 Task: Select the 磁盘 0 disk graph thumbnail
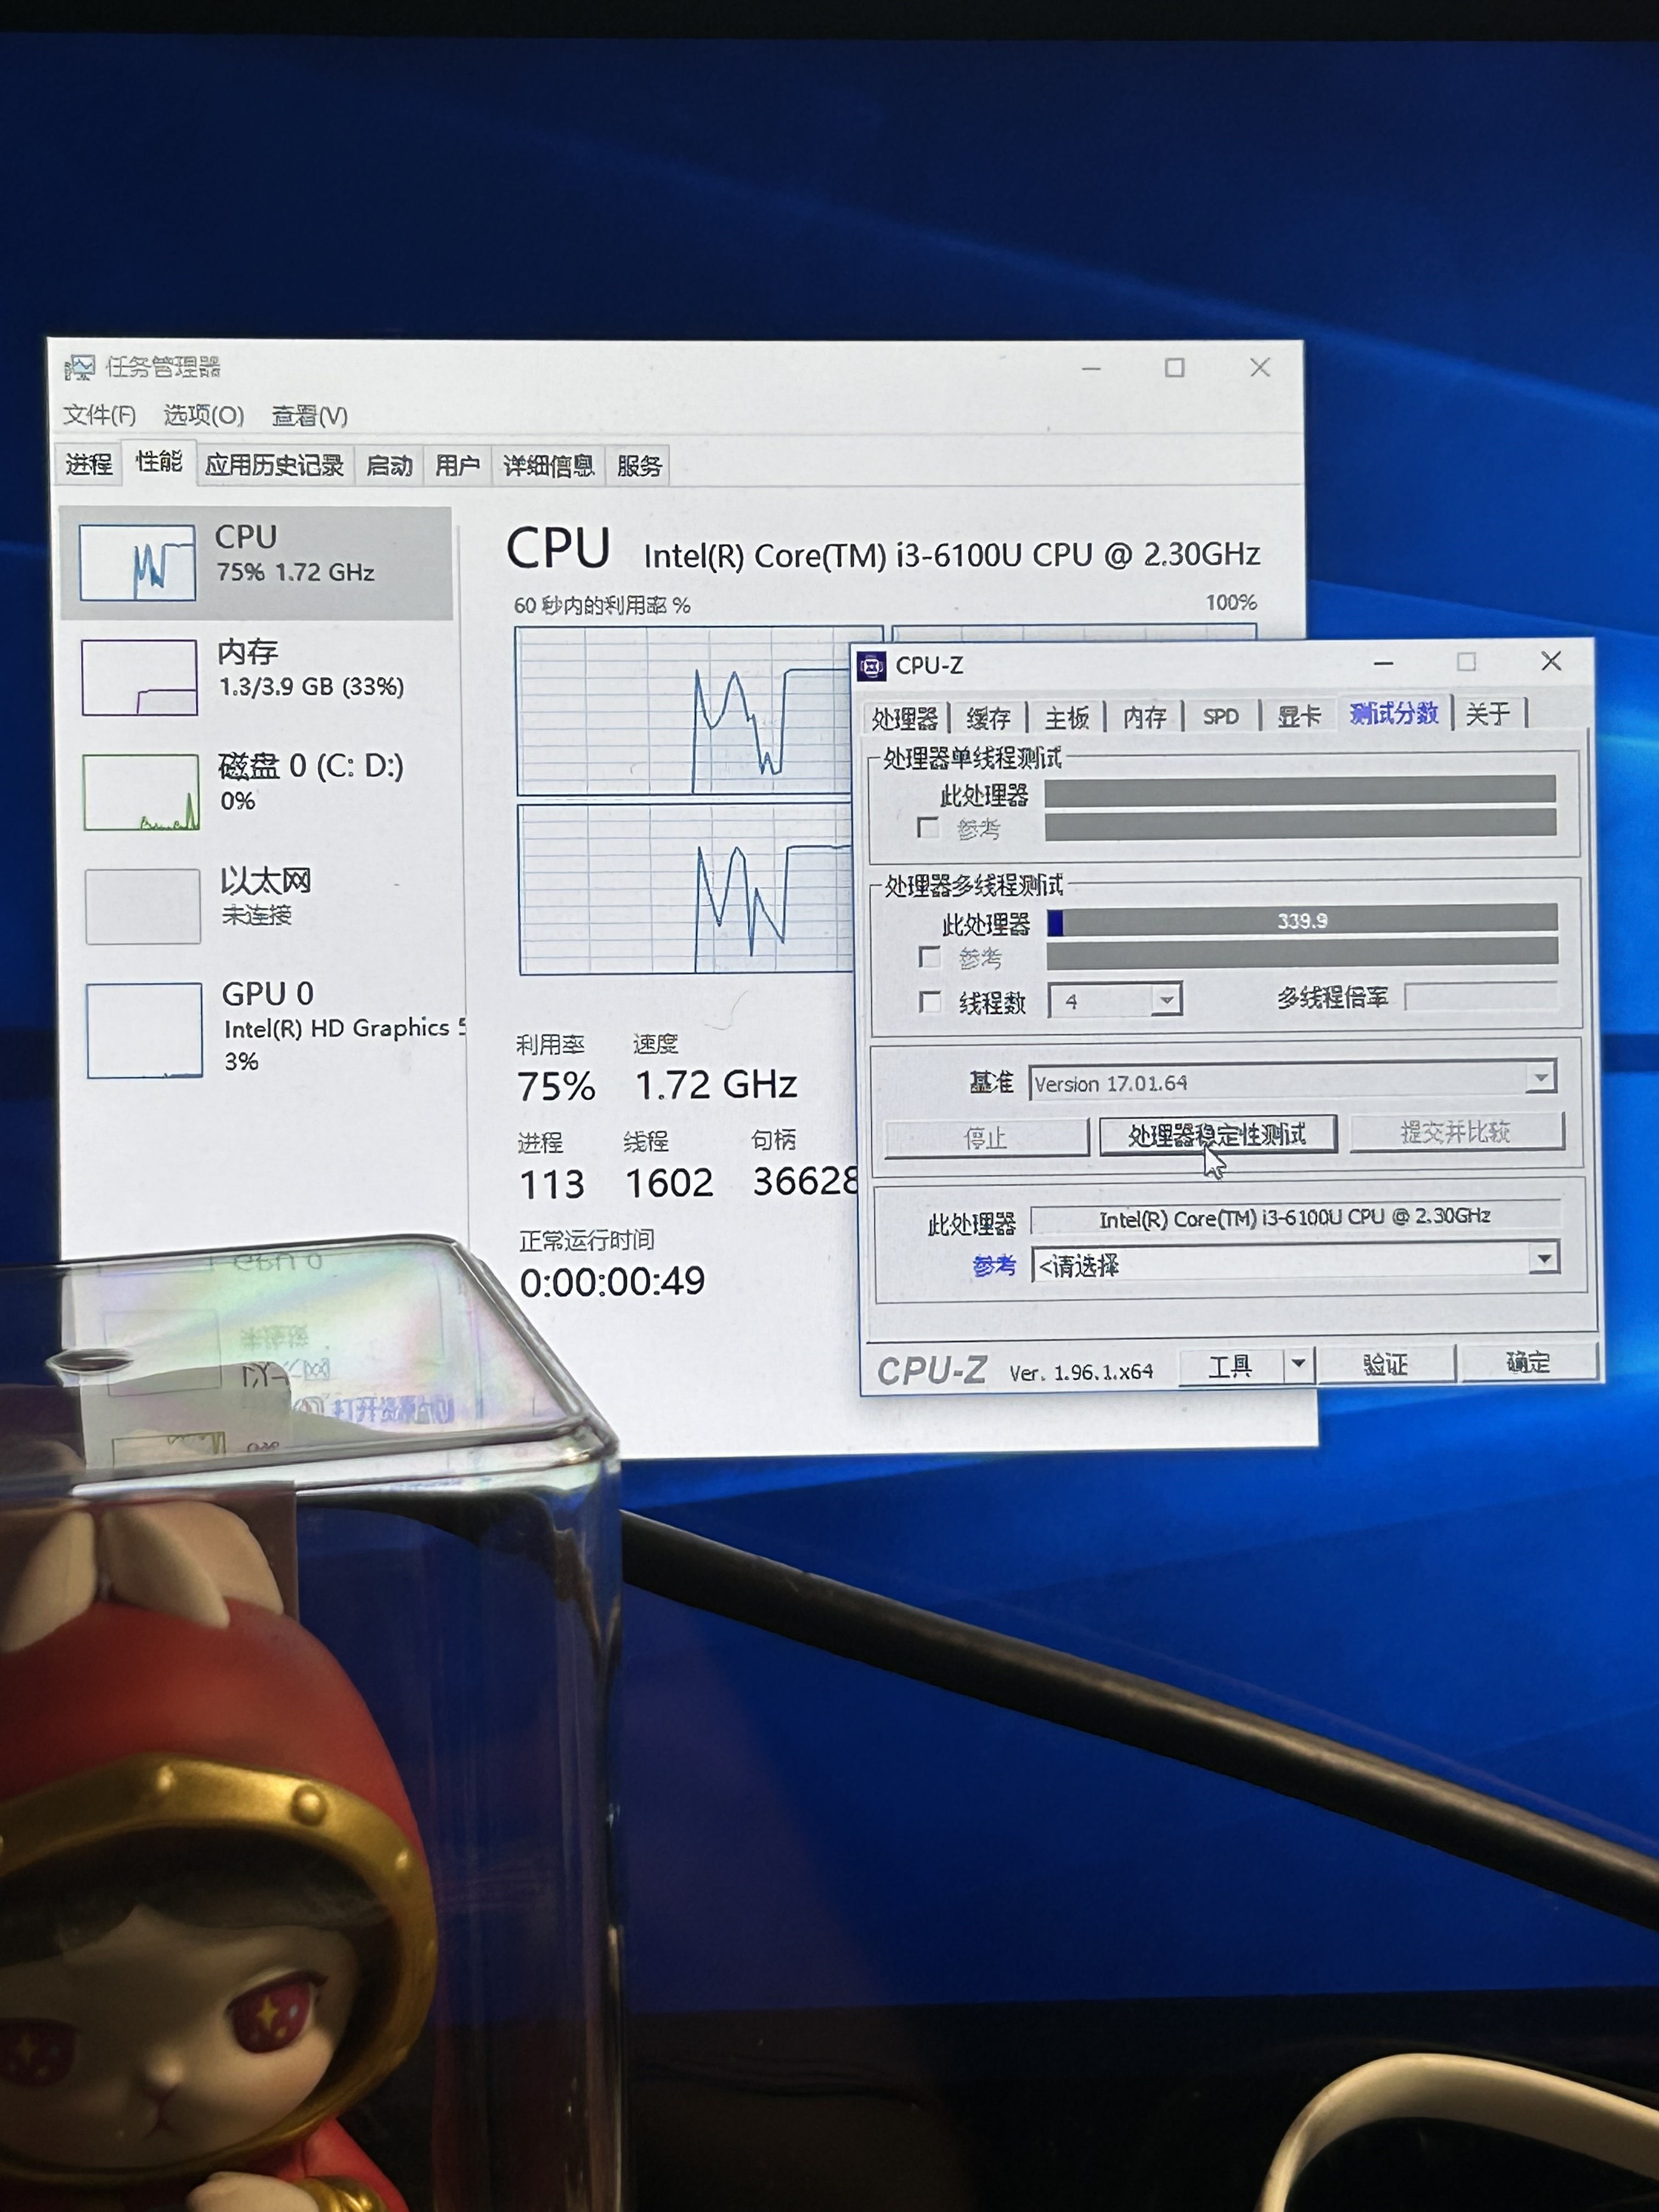pos(141,792)
